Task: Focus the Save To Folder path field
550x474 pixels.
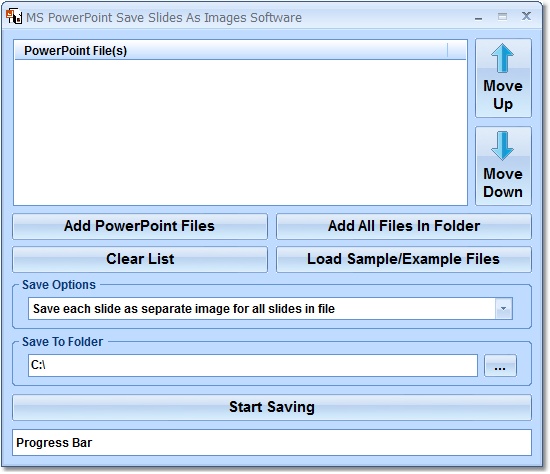Action: (253, 365)
